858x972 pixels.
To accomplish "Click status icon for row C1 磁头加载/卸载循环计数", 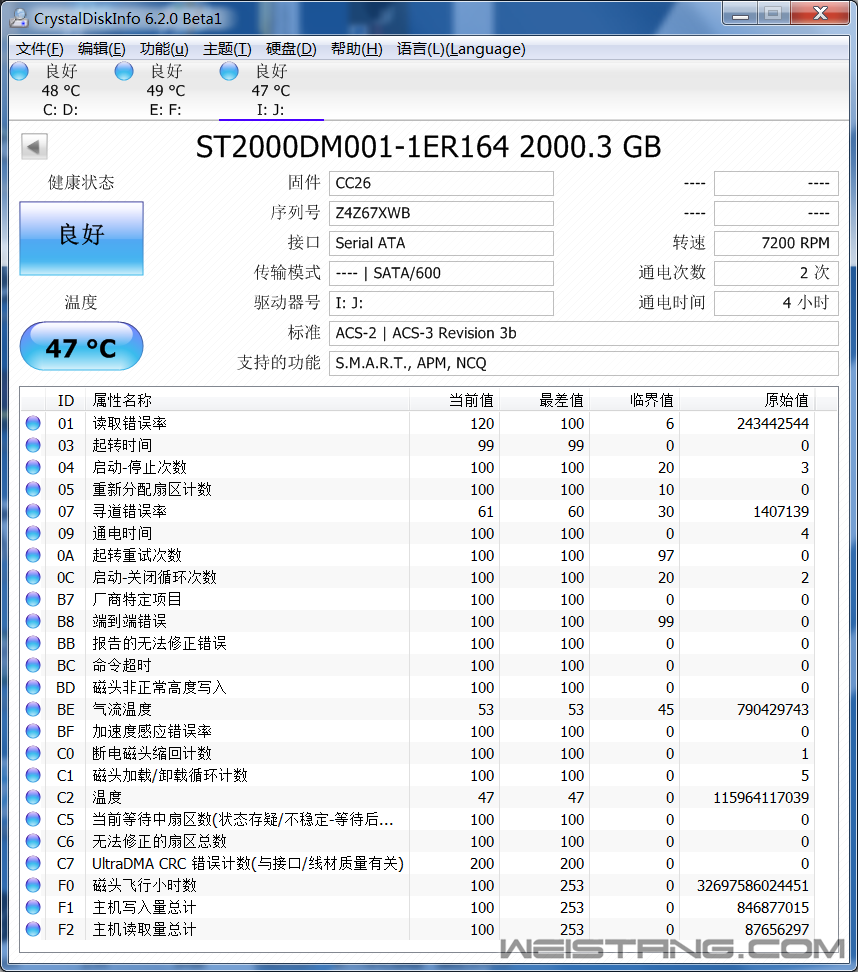I will (33, 775).
